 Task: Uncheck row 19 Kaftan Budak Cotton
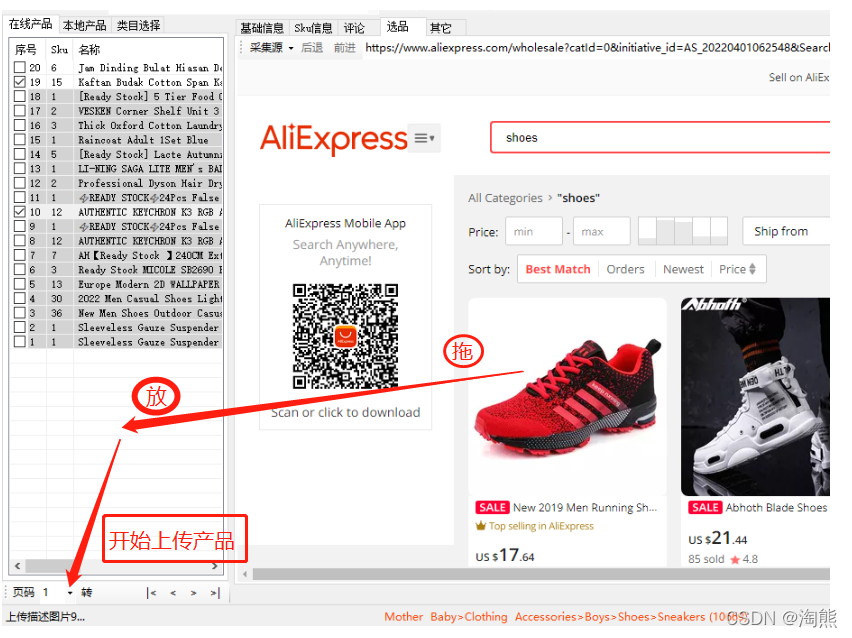[20, 82]
